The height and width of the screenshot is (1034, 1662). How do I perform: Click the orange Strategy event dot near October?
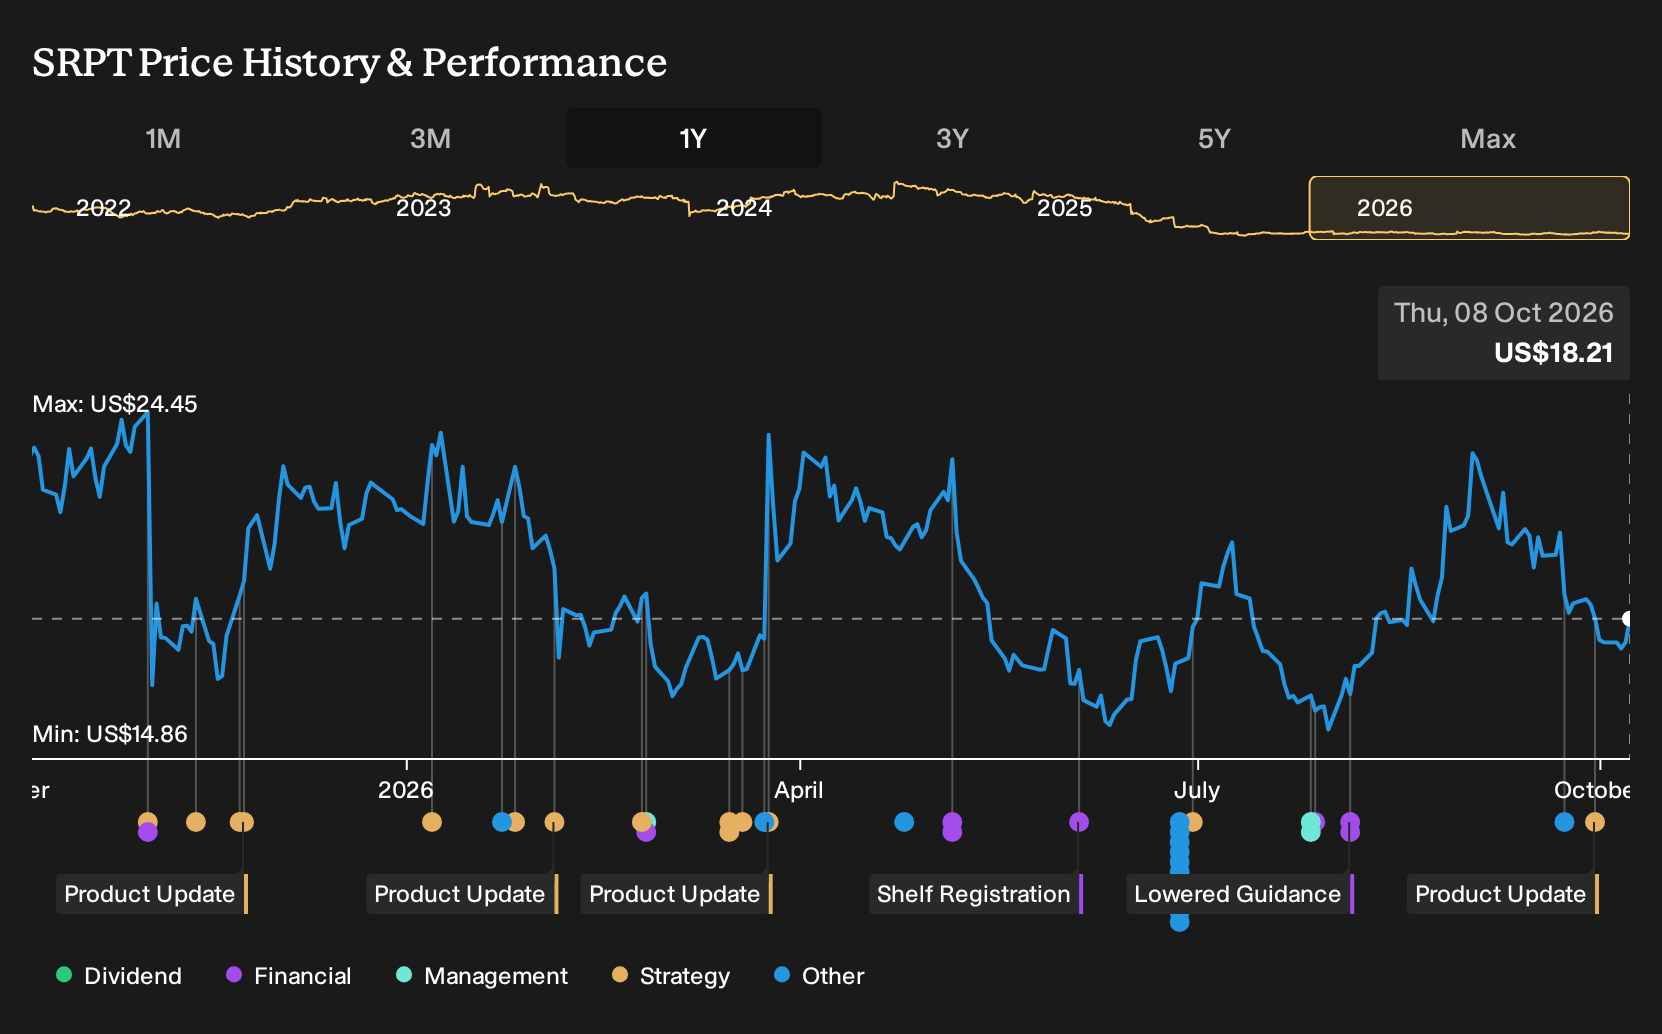point(1595,822)
